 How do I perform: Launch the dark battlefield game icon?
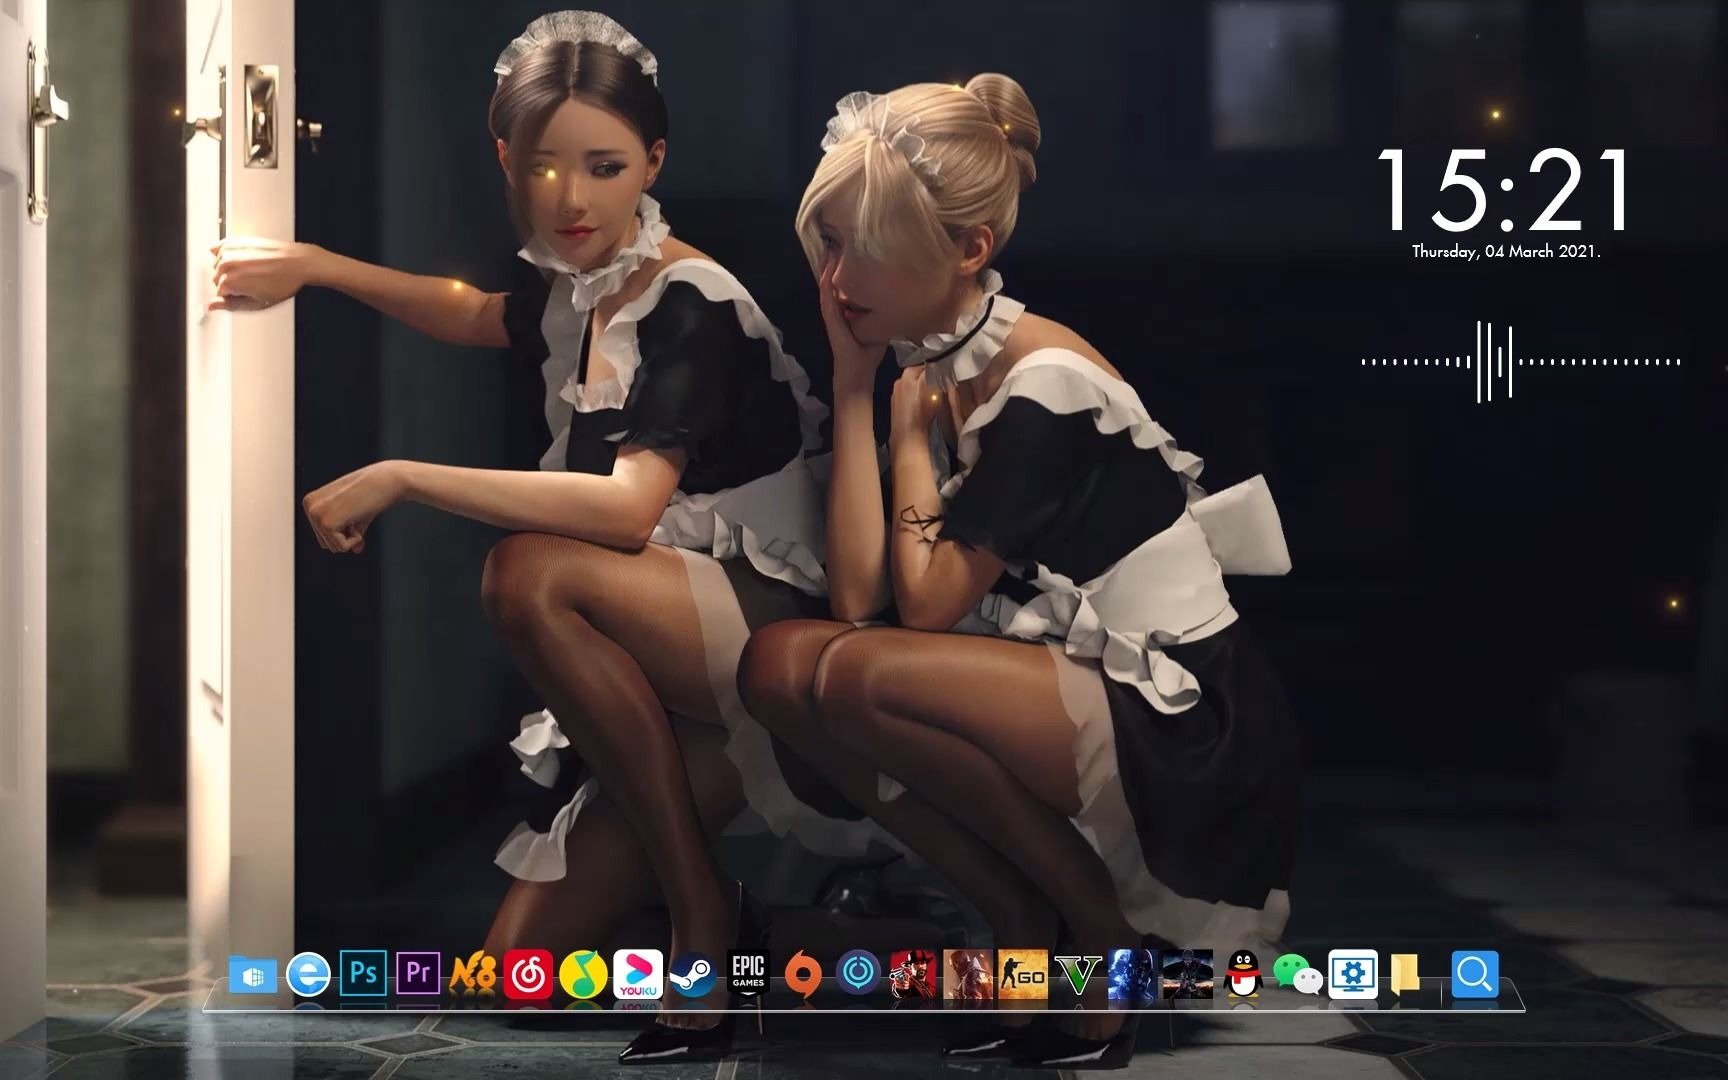[x=1187, y=974]
